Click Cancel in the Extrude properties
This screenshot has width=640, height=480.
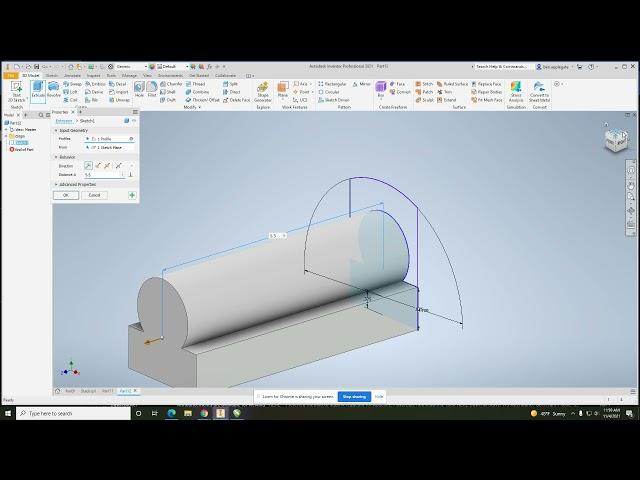94,195
